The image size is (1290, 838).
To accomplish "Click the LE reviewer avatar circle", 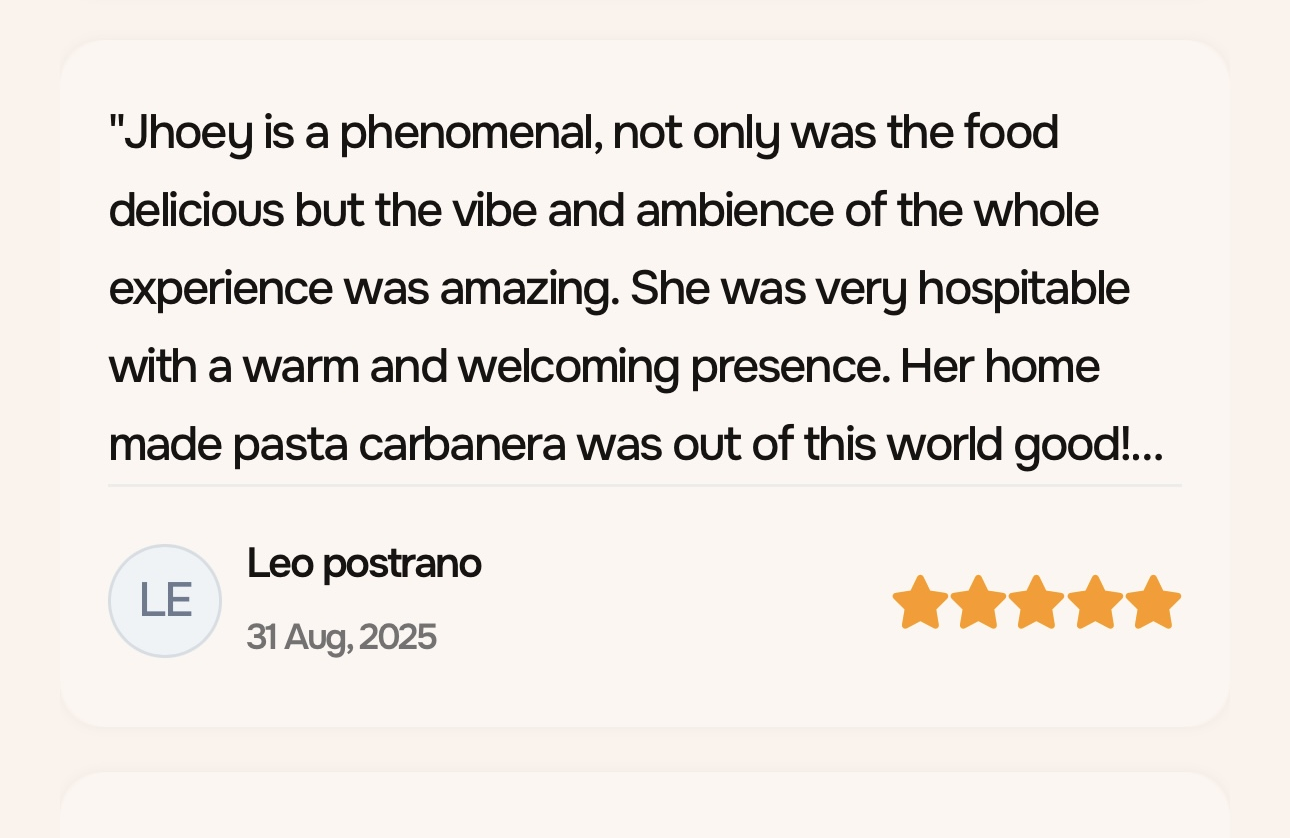I will [x=165, y=601].
